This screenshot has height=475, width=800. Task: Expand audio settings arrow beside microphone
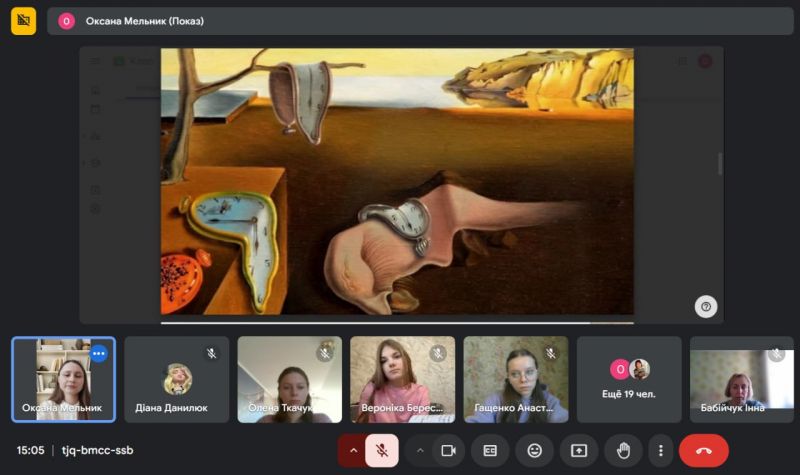(x=353, y=451)
